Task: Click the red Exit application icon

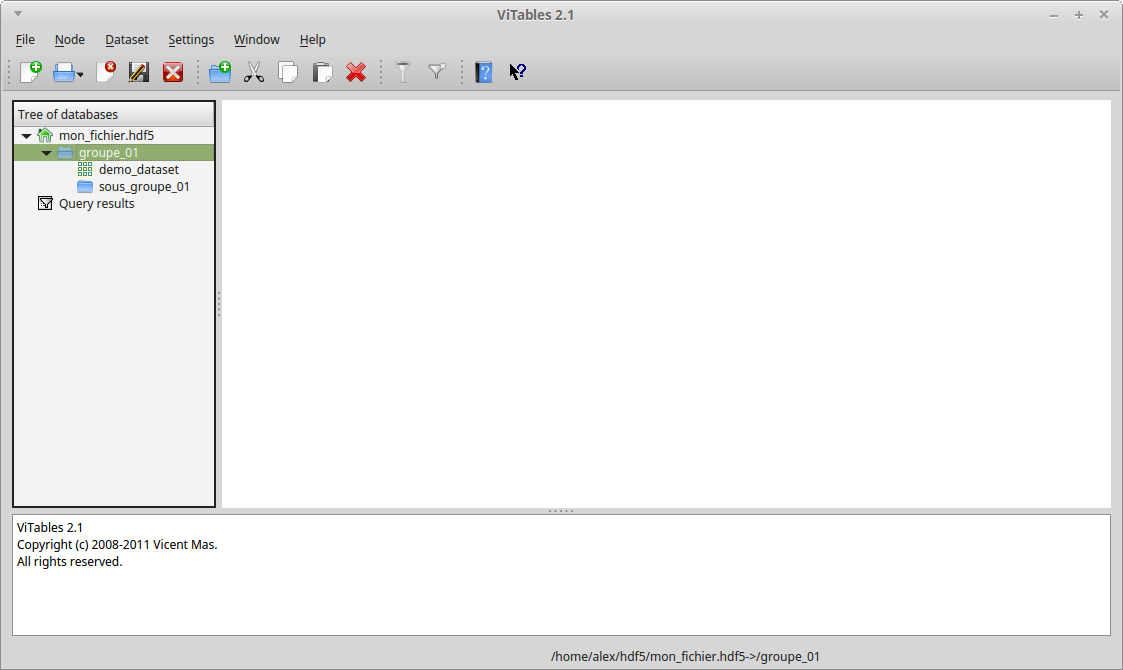Action: (173, 72)
